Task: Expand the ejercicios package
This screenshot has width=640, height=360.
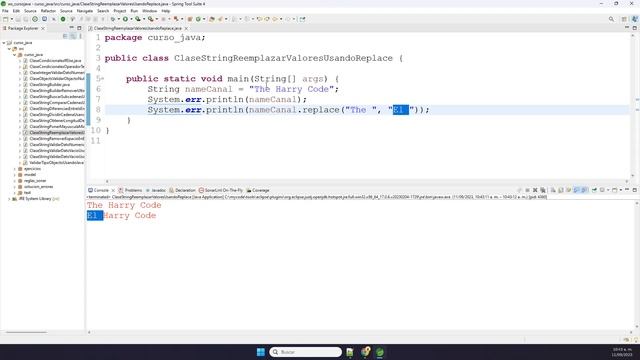Action: click(x=15, y=169)
